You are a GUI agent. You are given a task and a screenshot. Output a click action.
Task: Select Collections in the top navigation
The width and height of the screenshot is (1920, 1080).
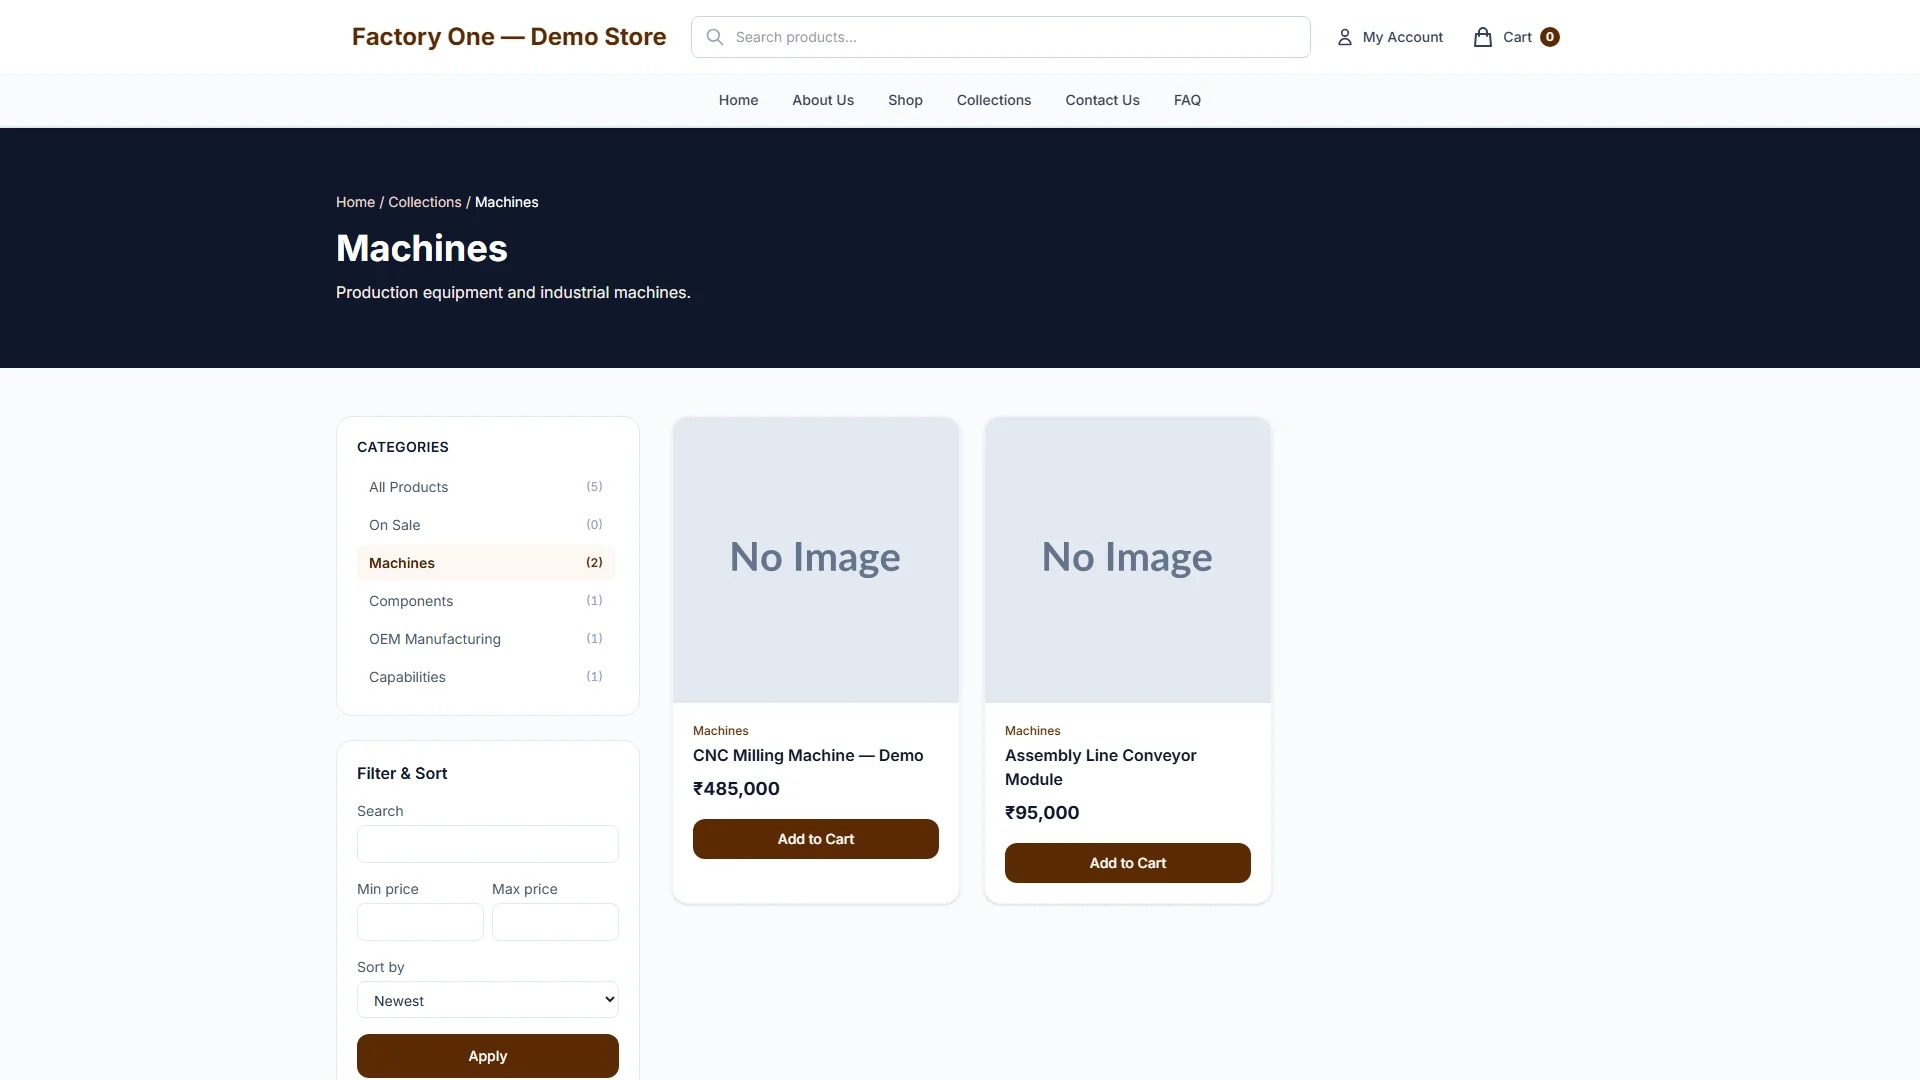[993, 100]
